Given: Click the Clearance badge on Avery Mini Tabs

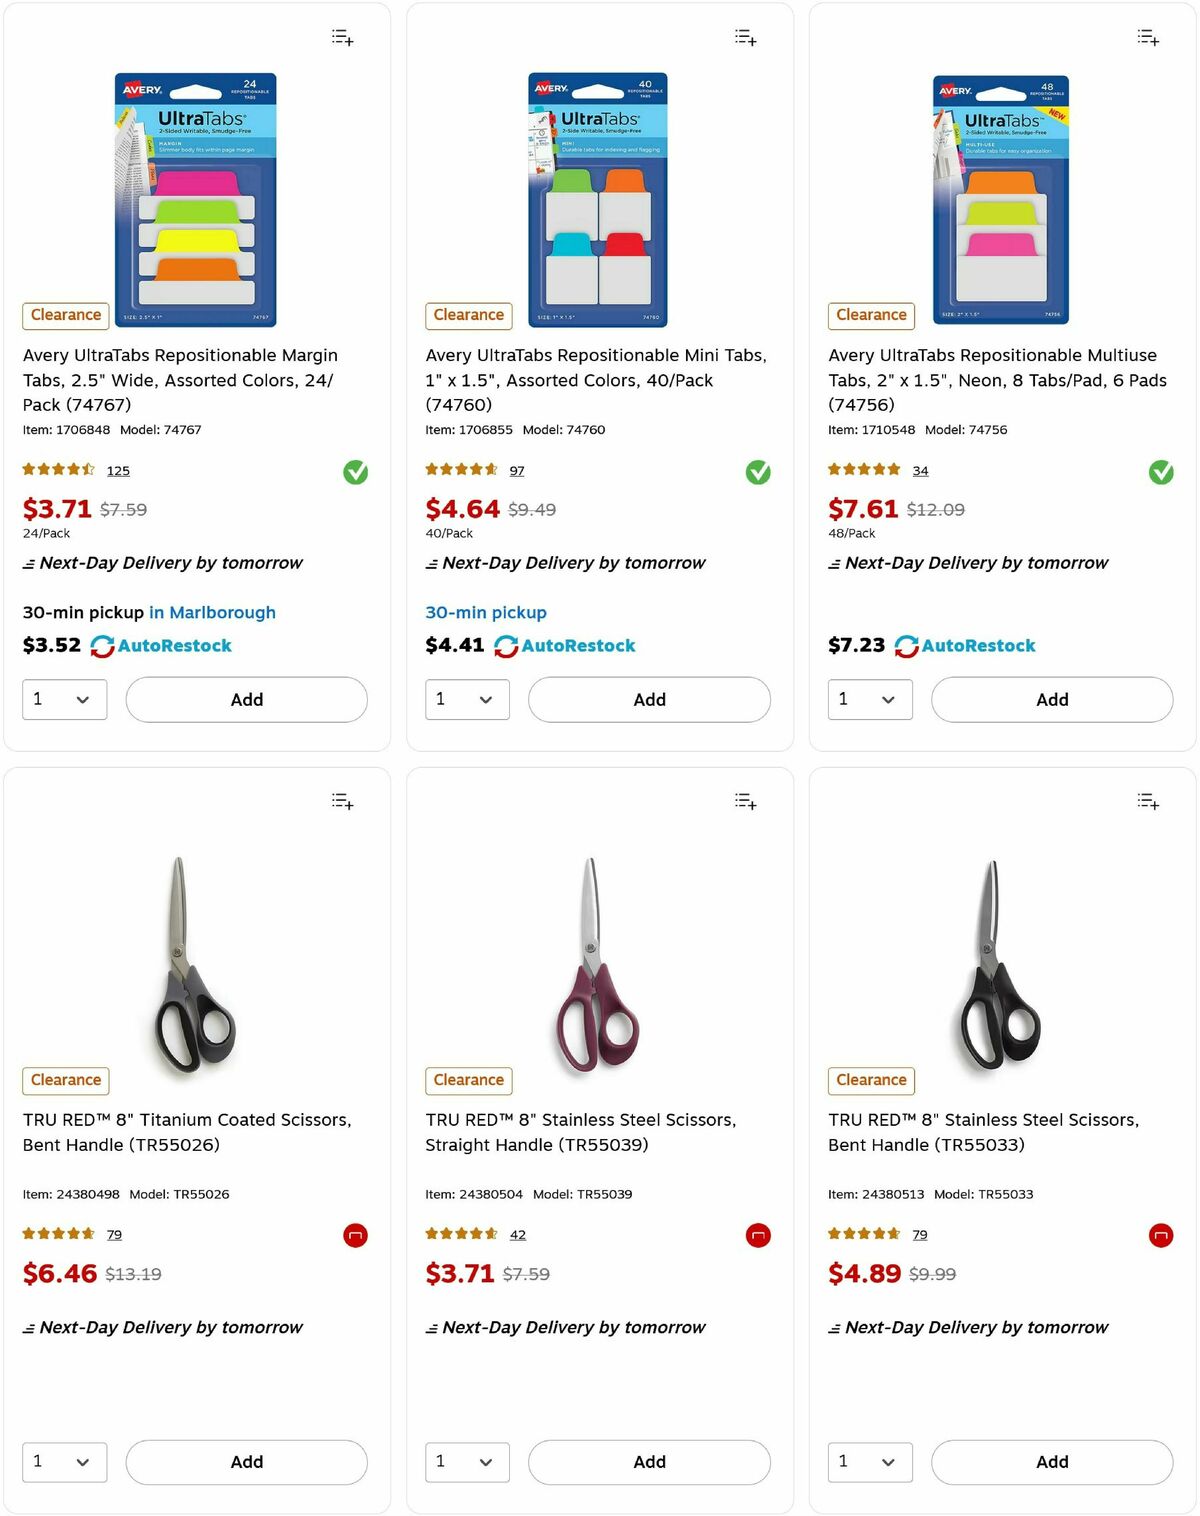Looking at the screenshot, I should tap(468, 315).
